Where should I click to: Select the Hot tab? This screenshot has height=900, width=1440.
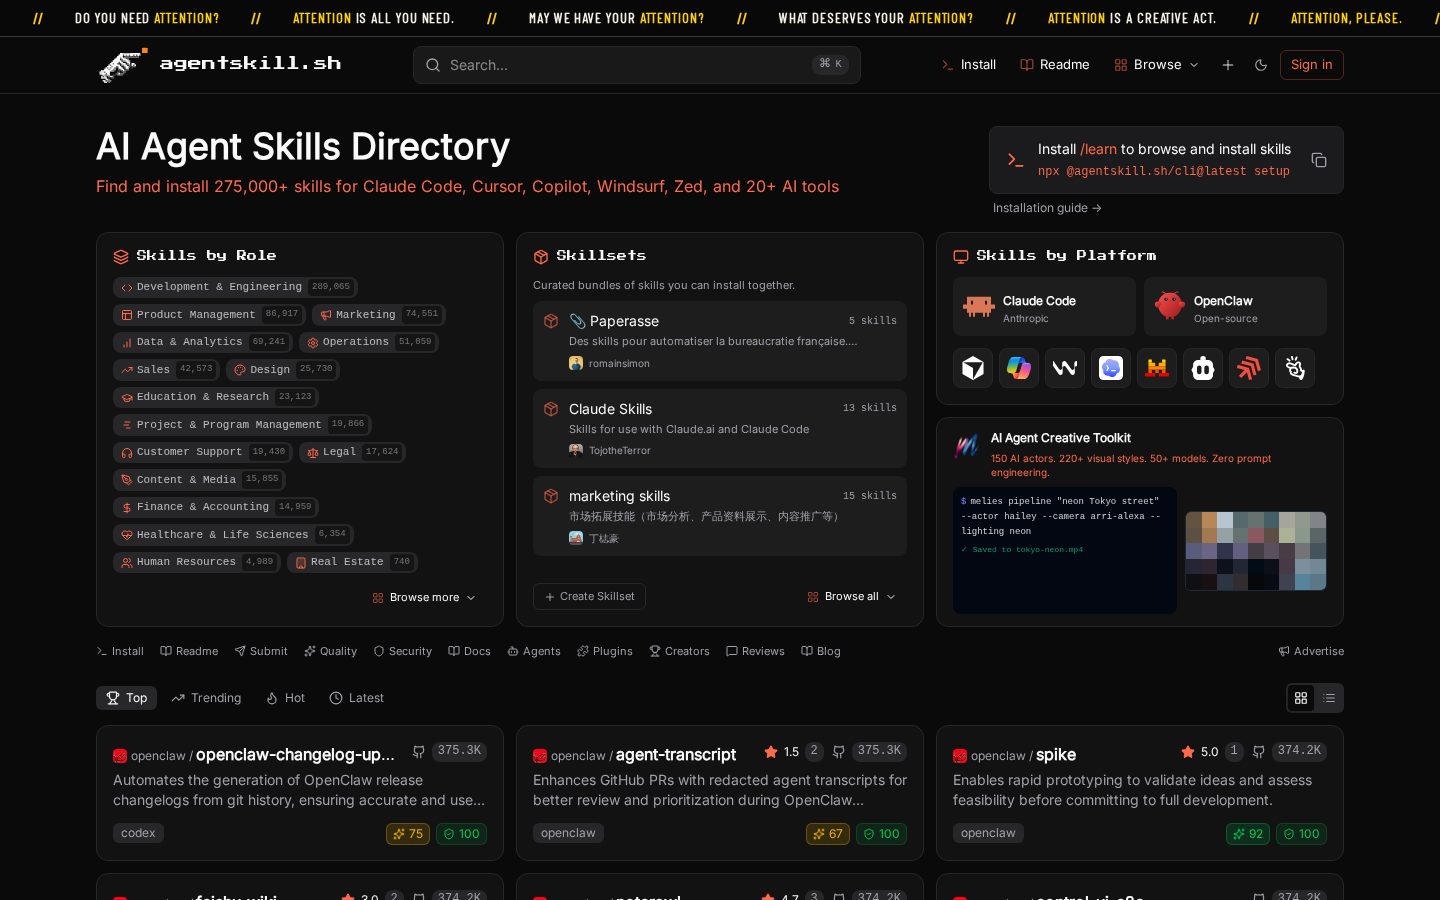[285, 698]
